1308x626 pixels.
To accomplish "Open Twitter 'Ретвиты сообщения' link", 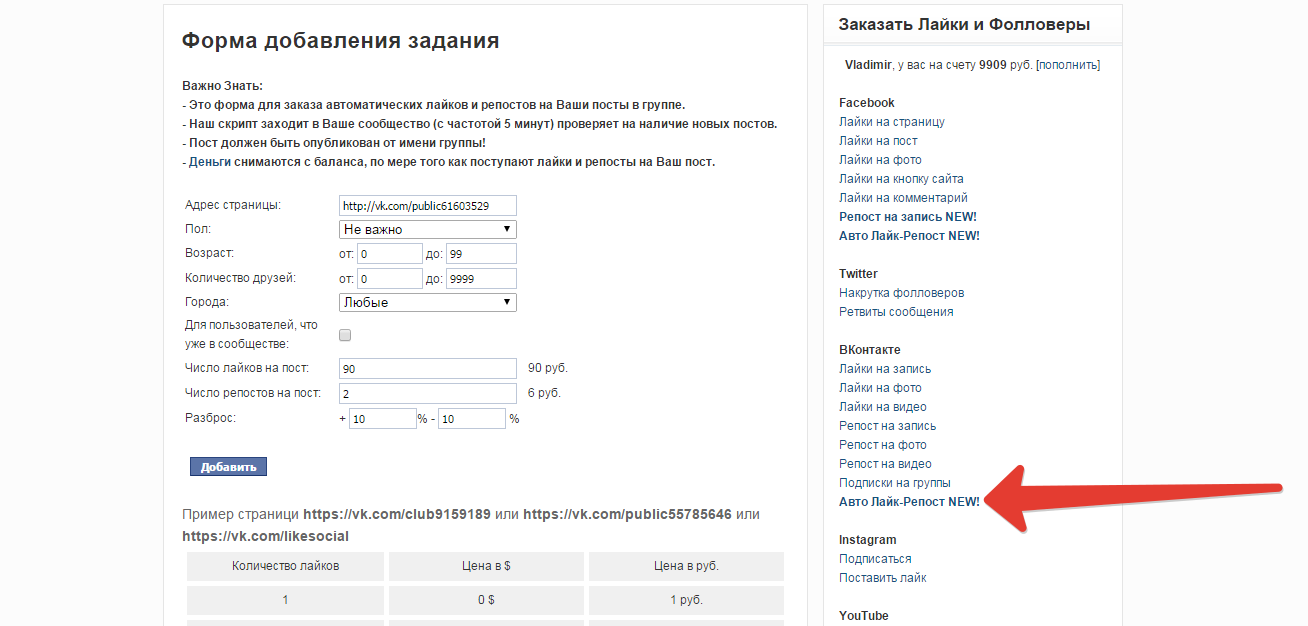I will (896, 312).
